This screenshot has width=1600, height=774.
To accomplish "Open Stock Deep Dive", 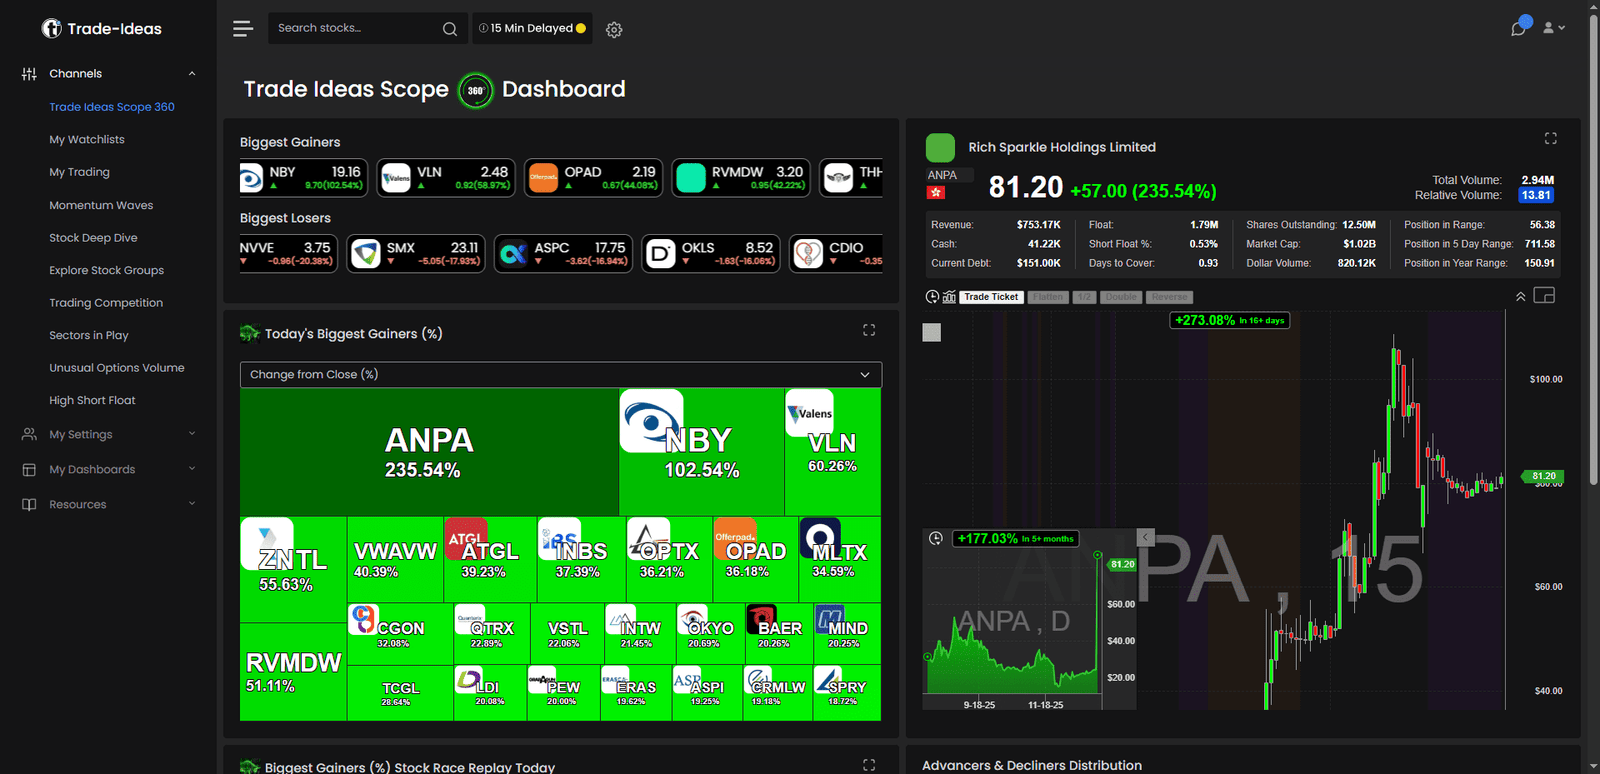I will click(93, 238).
